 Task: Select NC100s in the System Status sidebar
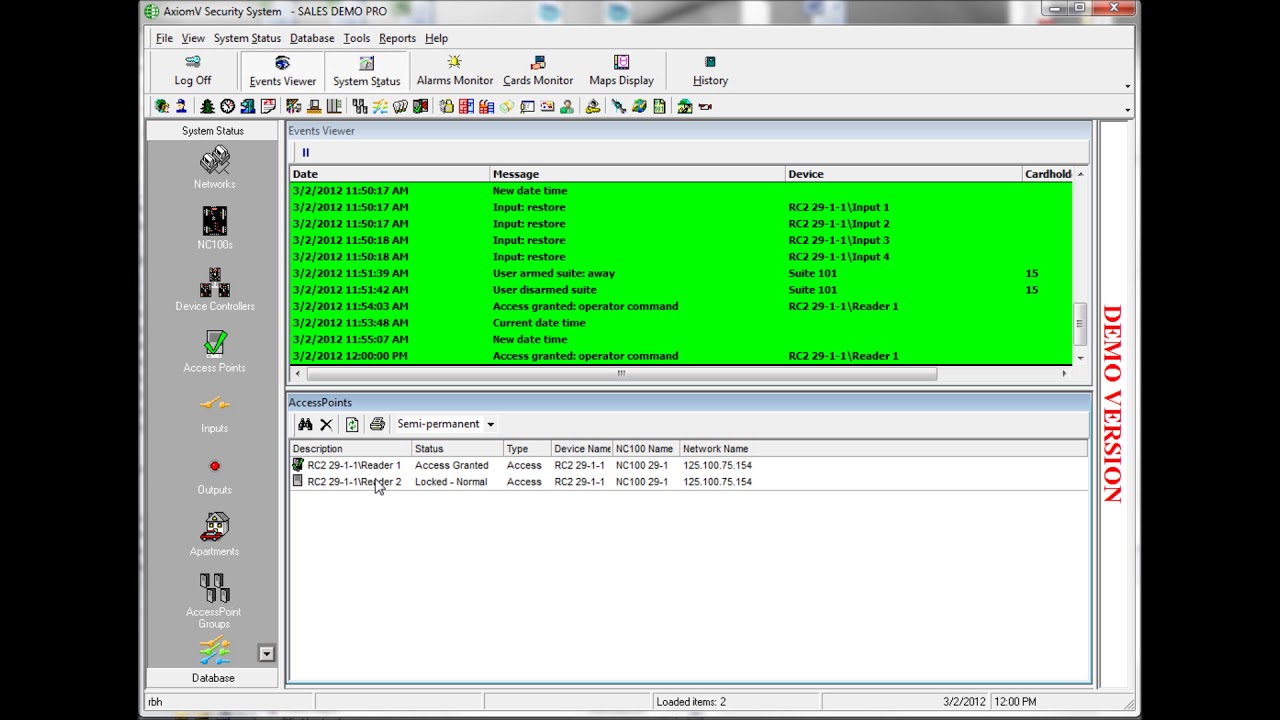point(214,228)
